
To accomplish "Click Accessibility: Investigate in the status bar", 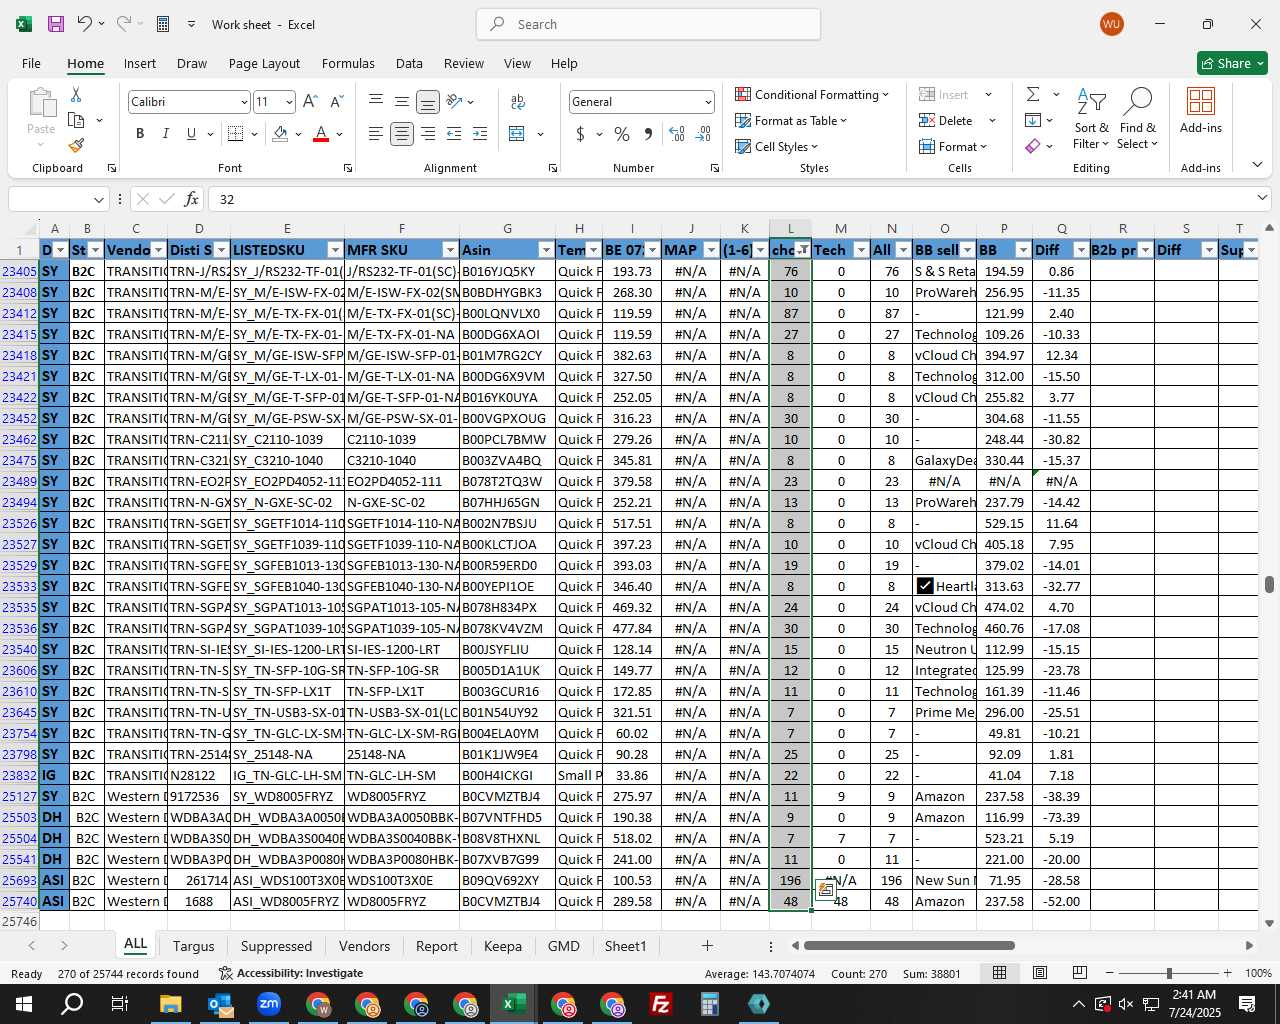I will point(291,973).
